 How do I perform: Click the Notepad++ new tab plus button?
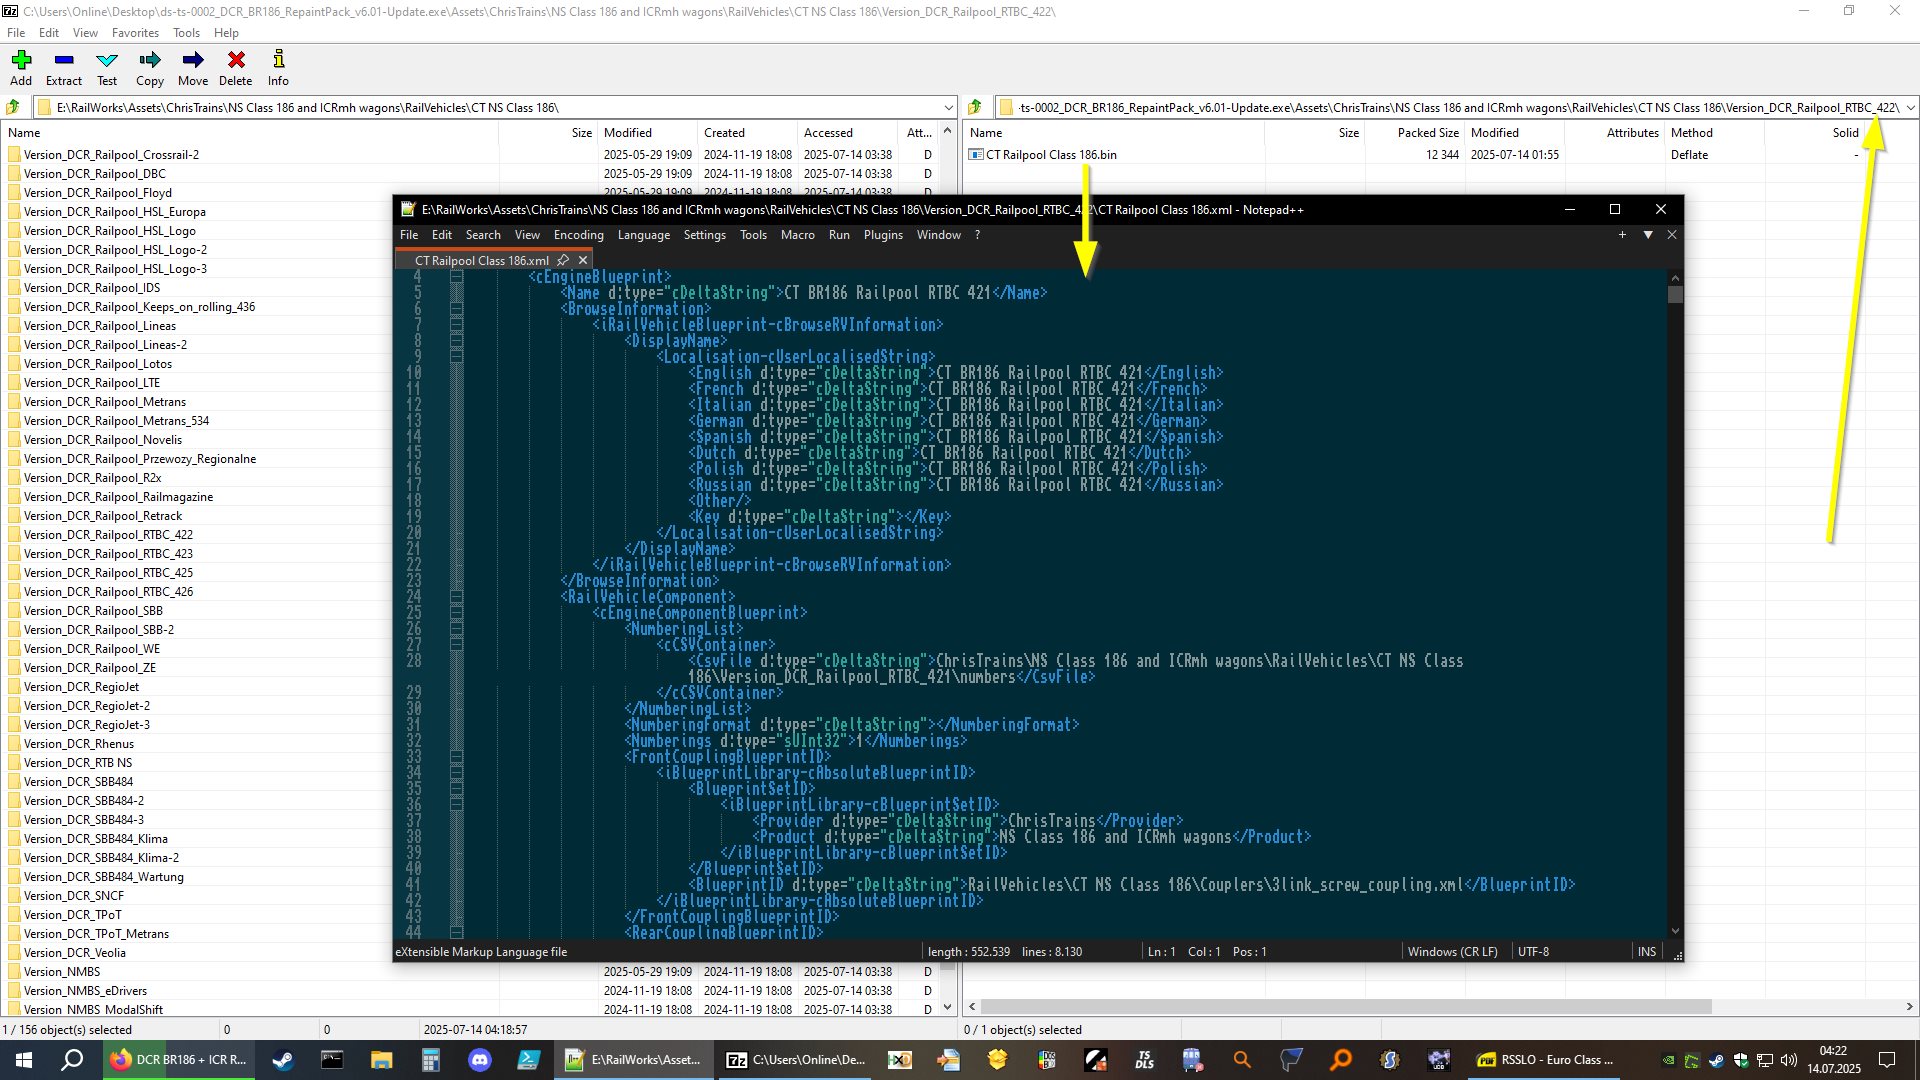(1622, 235)
